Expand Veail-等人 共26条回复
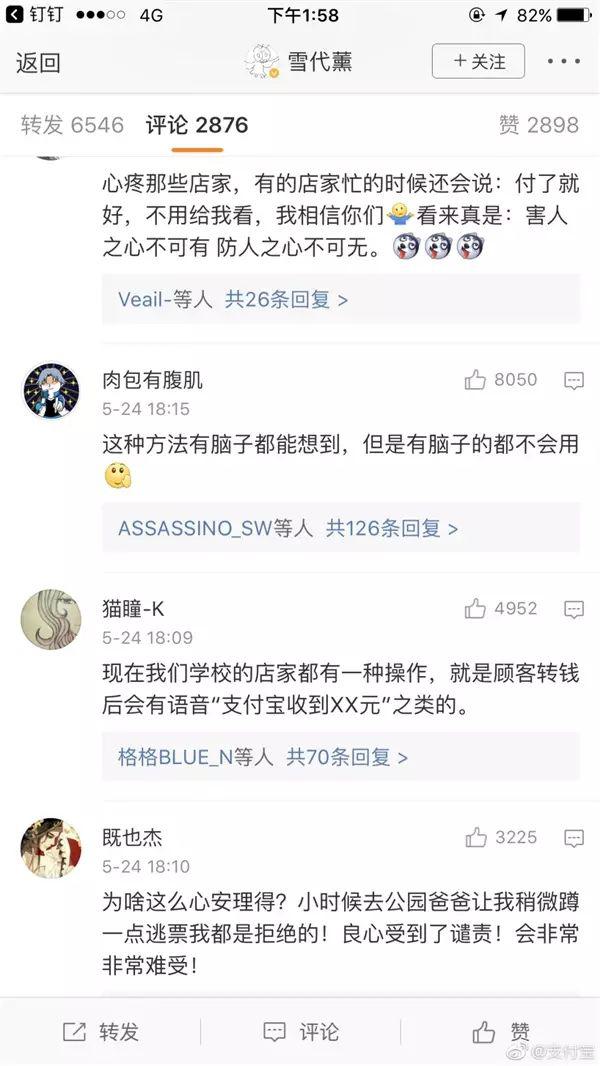This screenshot has height=1066, width=600. [x=341, y=299]
